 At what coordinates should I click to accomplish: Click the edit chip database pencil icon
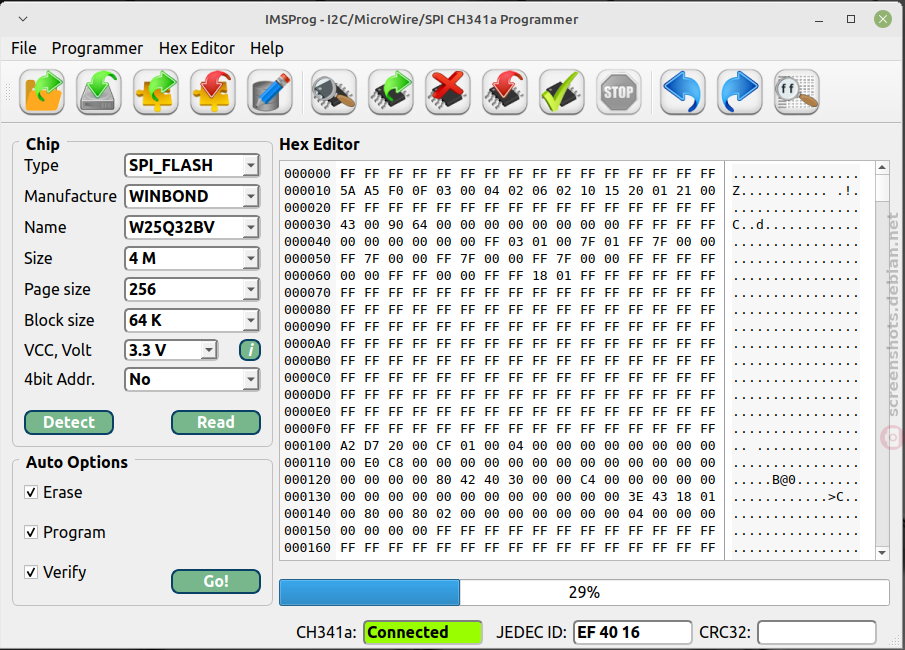point(270,92)
